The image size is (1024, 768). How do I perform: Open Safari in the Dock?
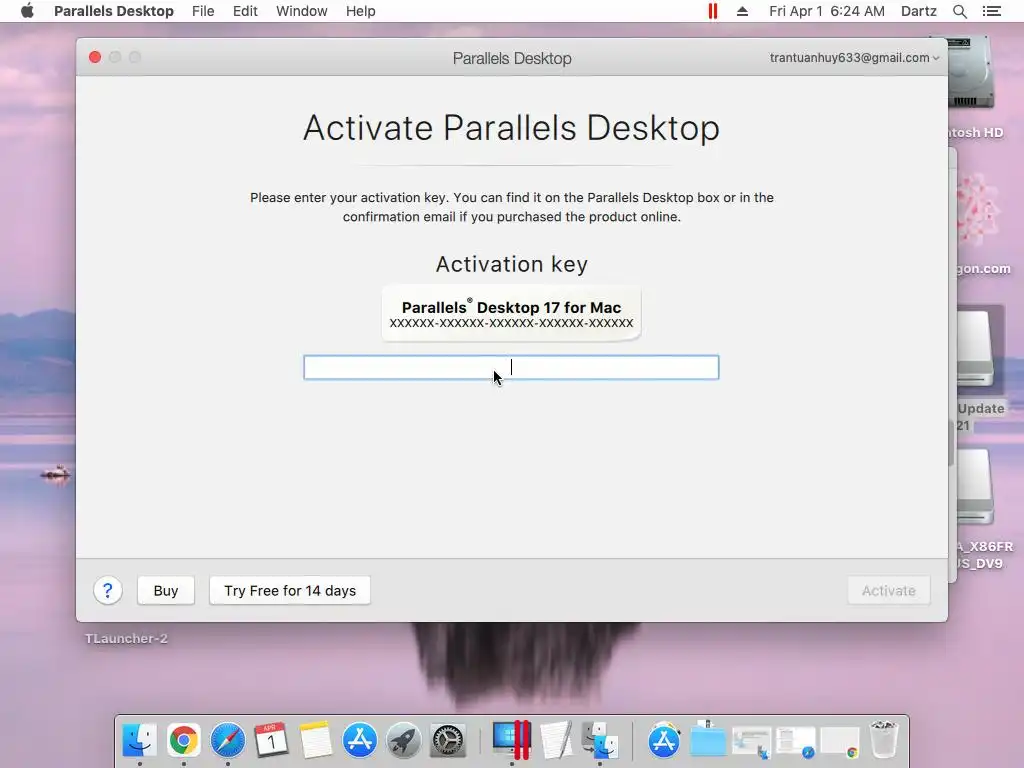[227, 740]
